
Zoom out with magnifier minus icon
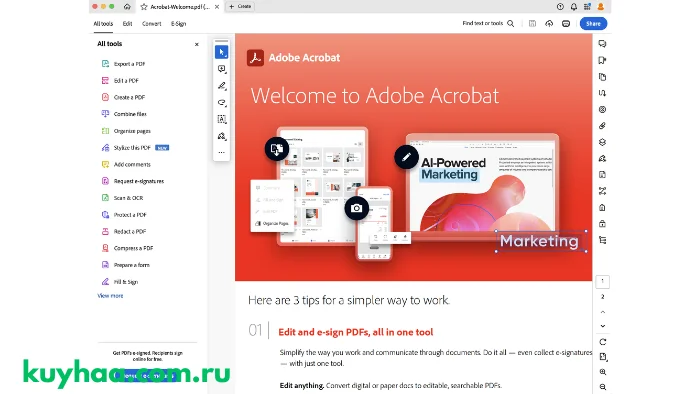[x=603, y=387]
